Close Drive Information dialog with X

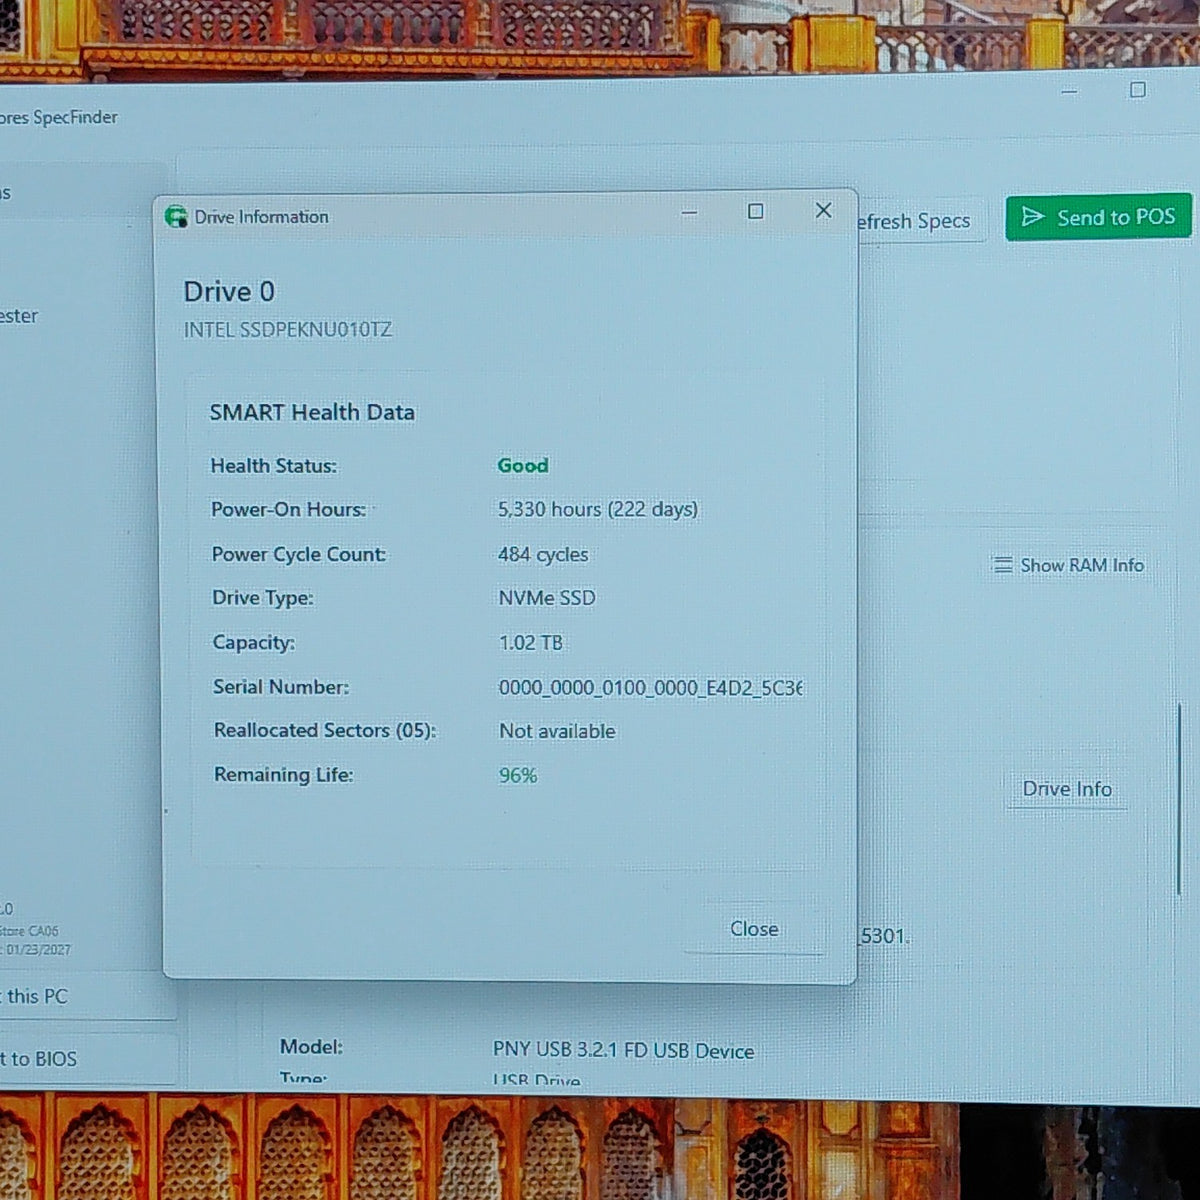click(x=823, y=210)
